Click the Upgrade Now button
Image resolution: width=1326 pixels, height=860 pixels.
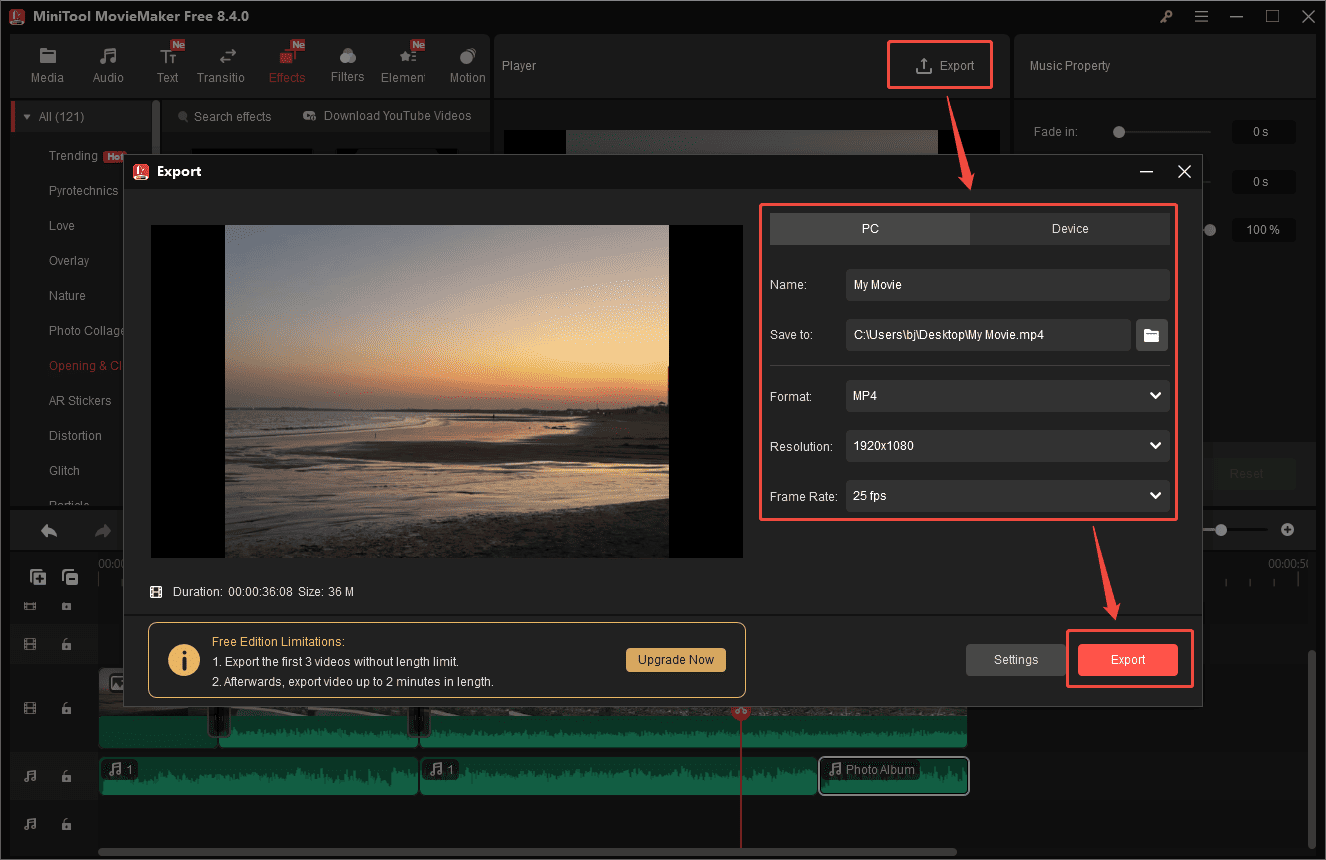(x=675, y=660)
